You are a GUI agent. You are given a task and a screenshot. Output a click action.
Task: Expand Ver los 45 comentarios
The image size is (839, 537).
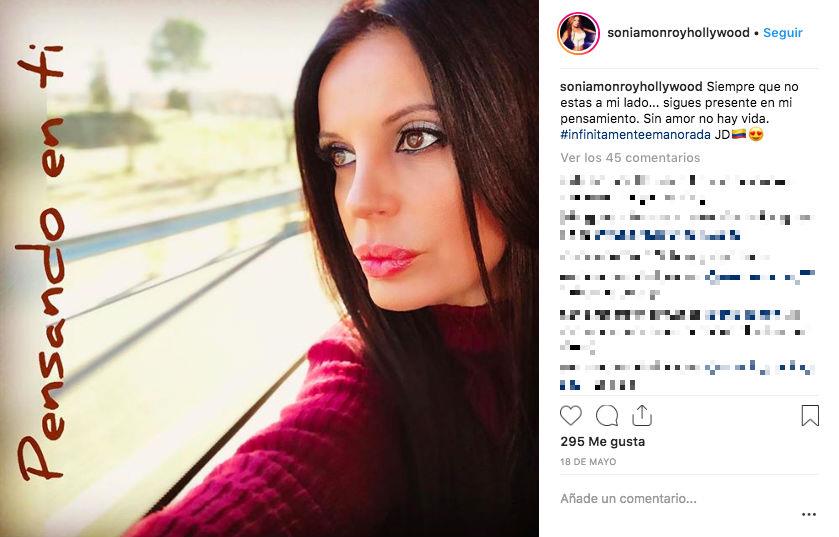630,158
